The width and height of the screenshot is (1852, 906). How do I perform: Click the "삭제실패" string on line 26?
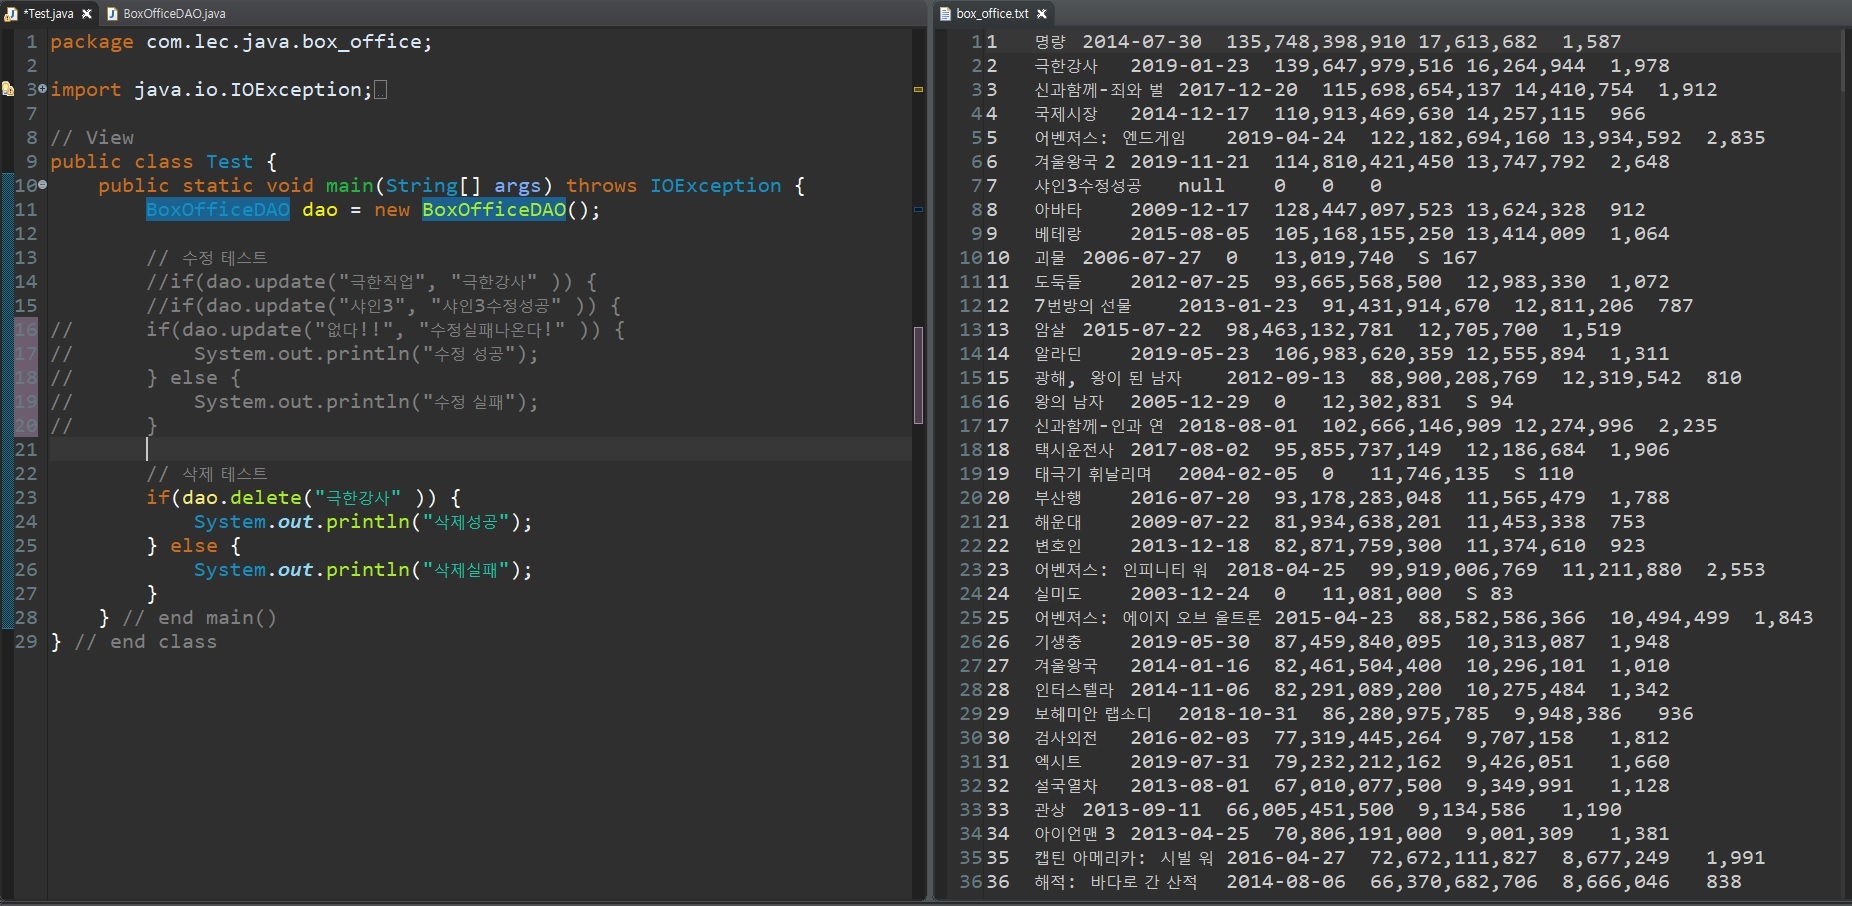pos(471,569)
